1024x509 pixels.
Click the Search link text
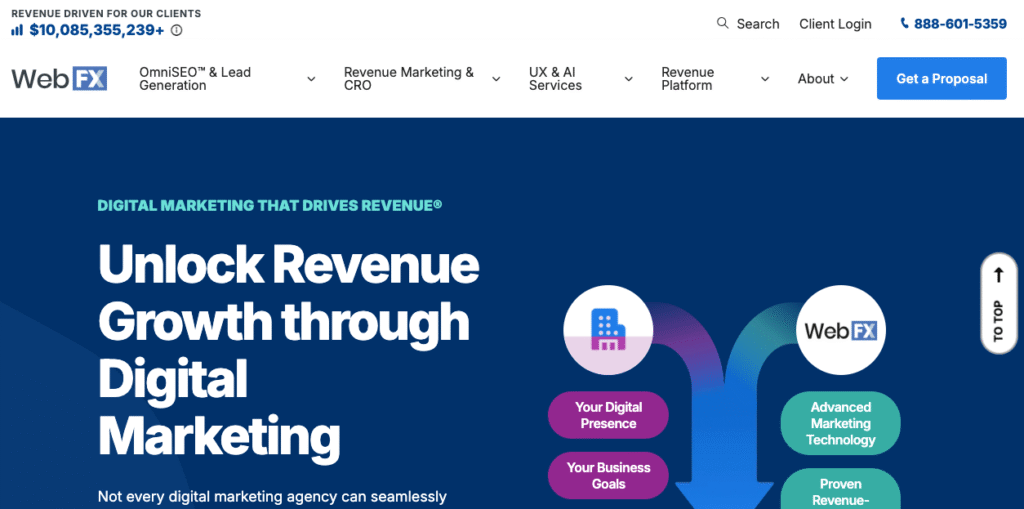(x=758, y=24)
